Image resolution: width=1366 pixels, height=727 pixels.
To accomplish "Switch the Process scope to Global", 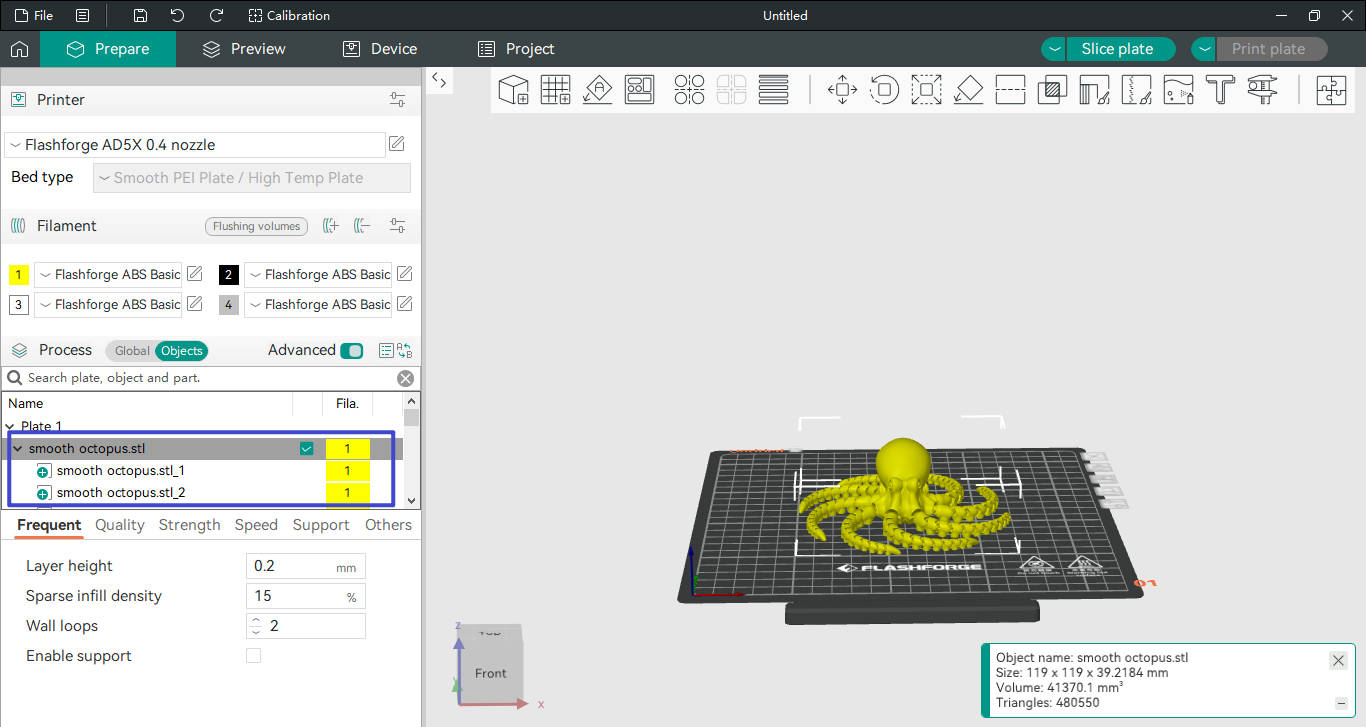I will click(132, 351).
